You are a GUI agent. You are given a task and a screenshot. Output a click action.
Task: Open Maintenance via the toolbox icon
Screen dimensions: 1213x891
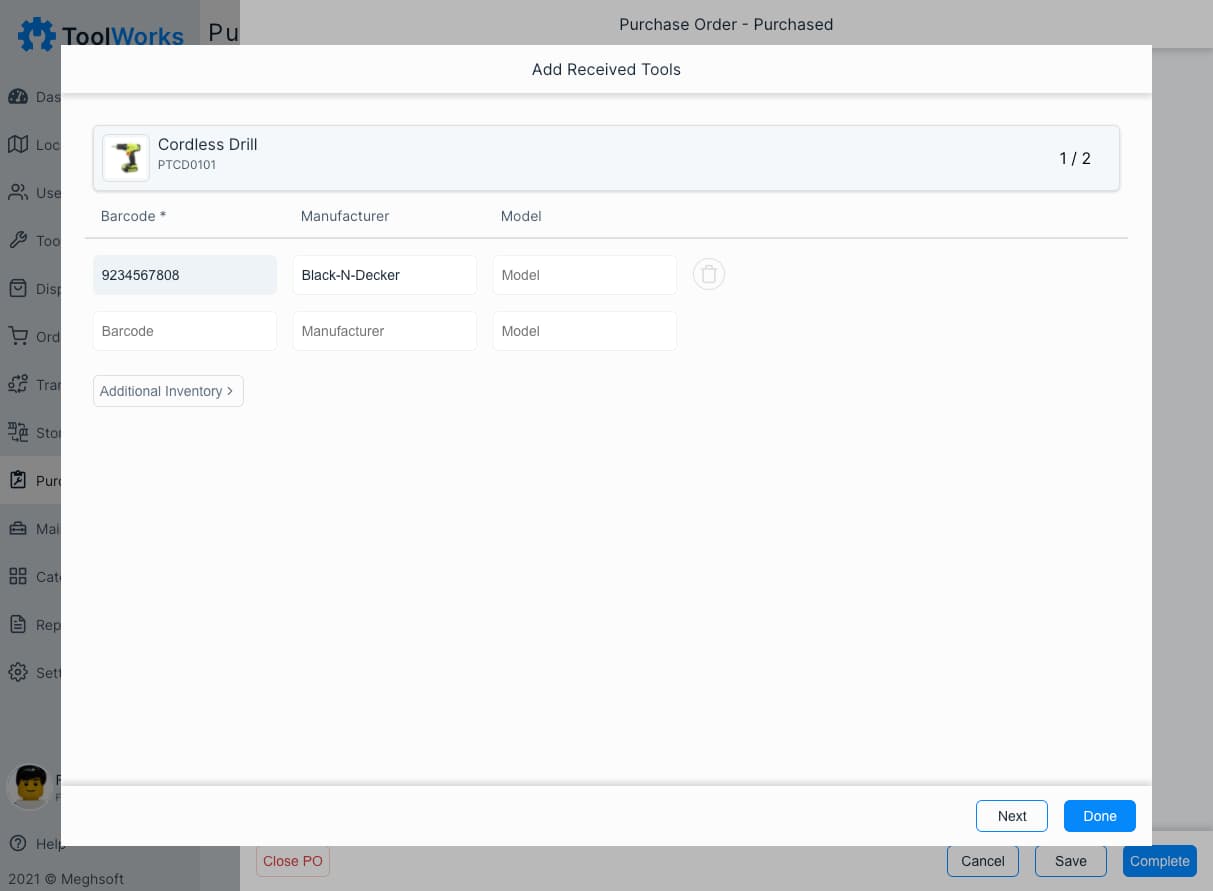(x=18, y=528)
